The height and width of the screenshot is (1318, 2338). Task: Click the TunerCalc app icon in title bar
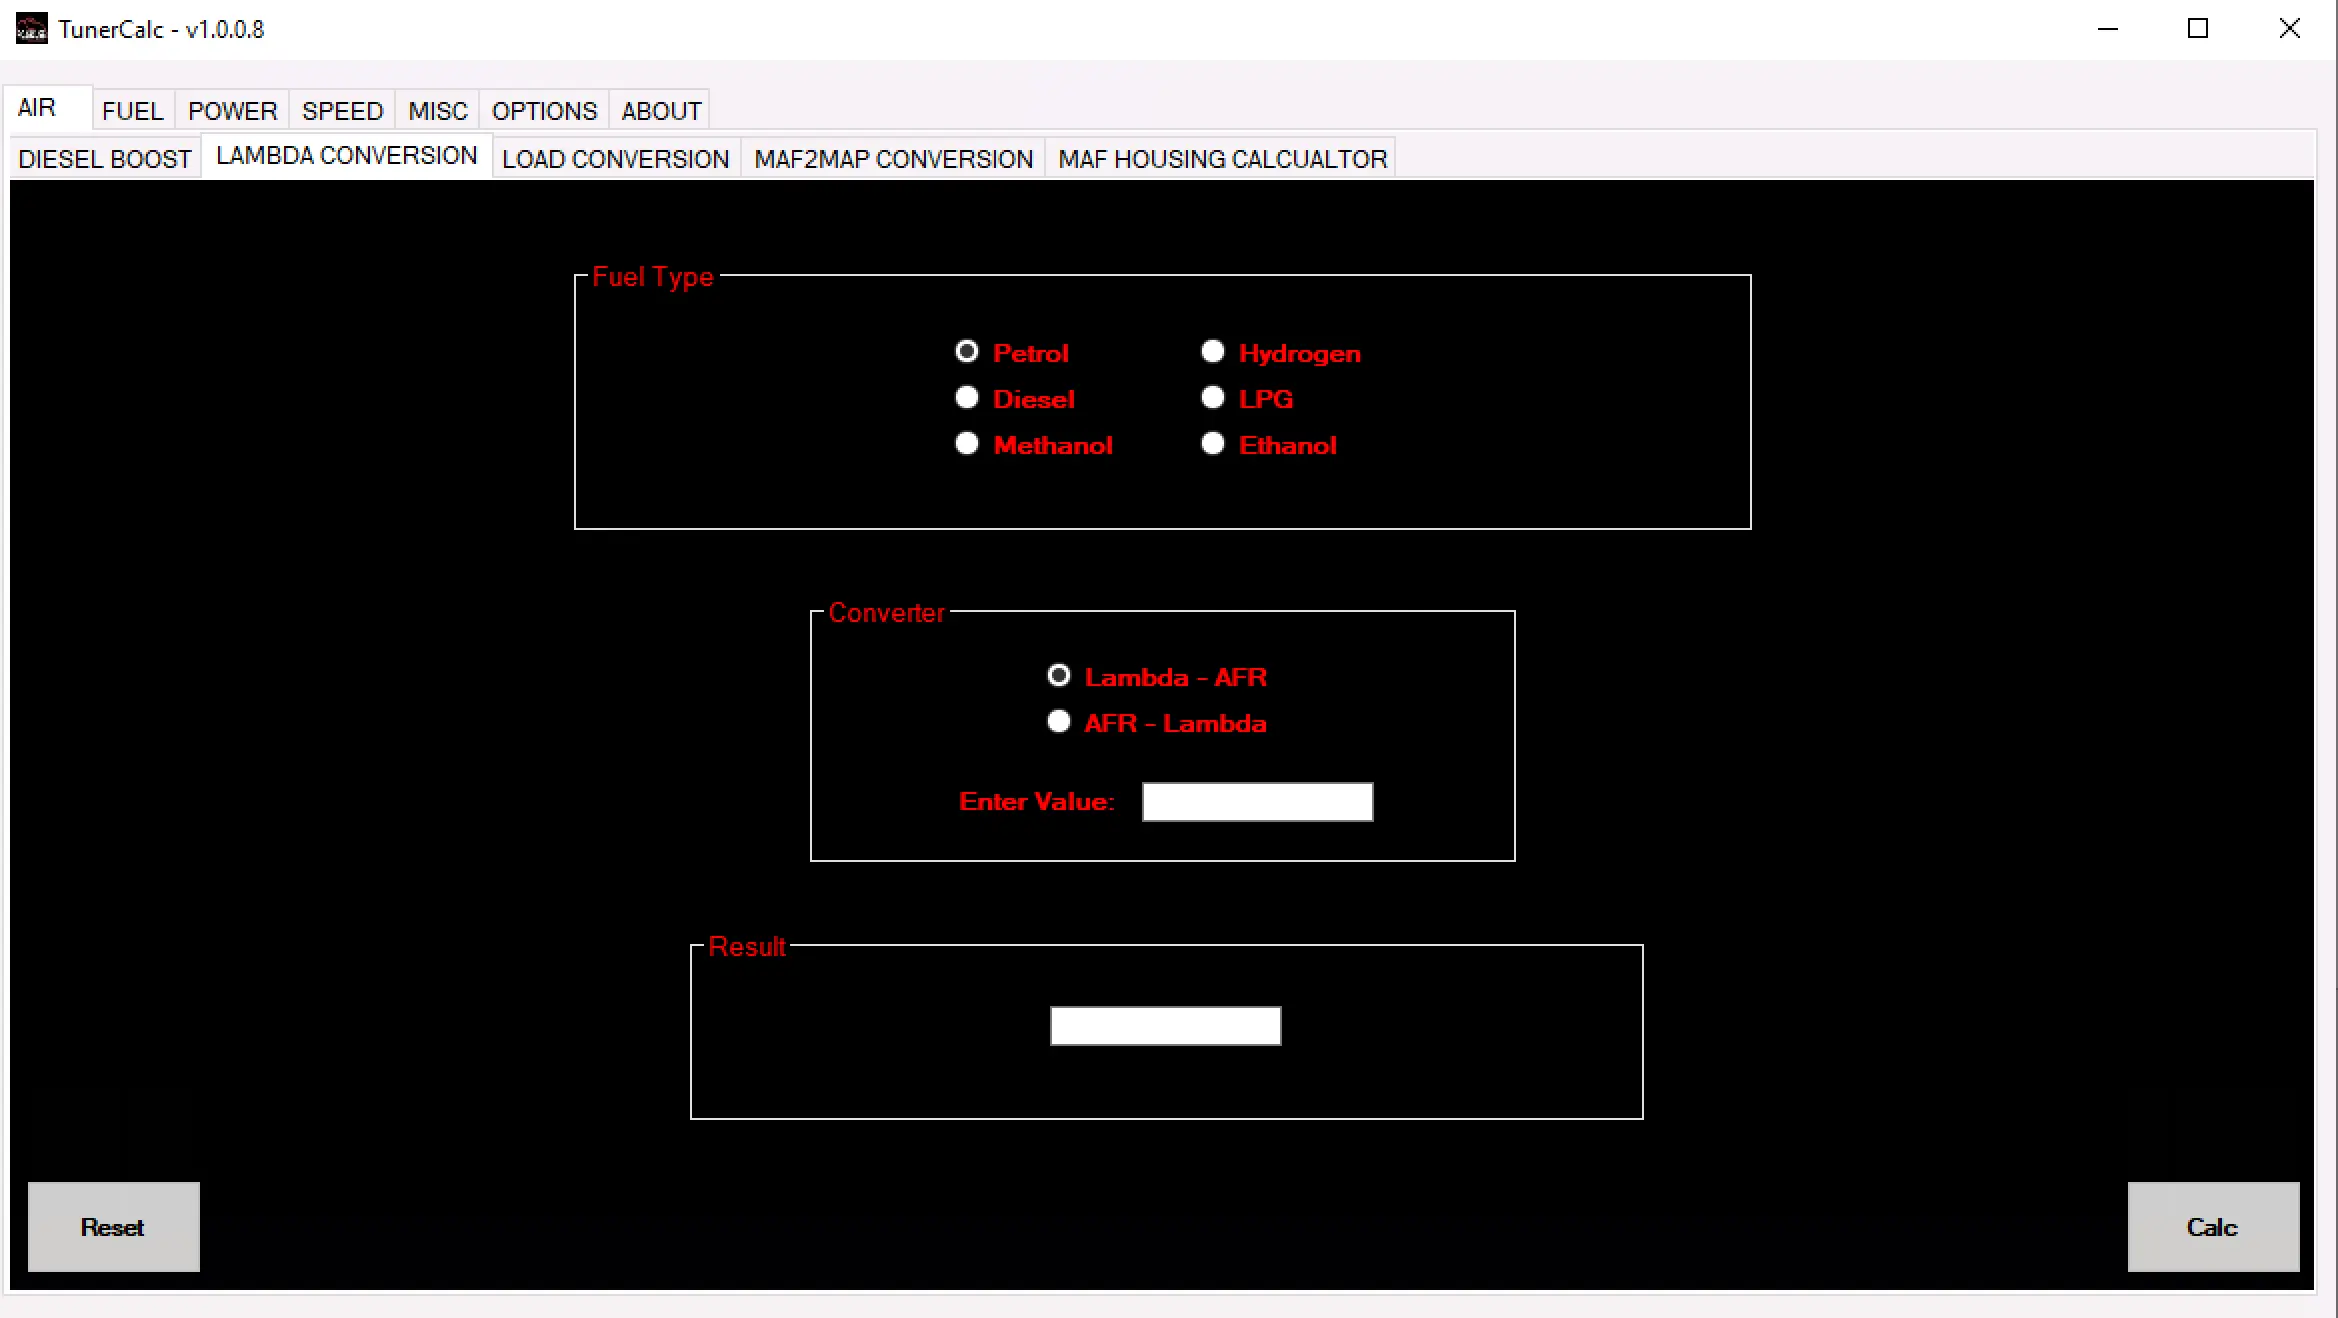(31, 29)
